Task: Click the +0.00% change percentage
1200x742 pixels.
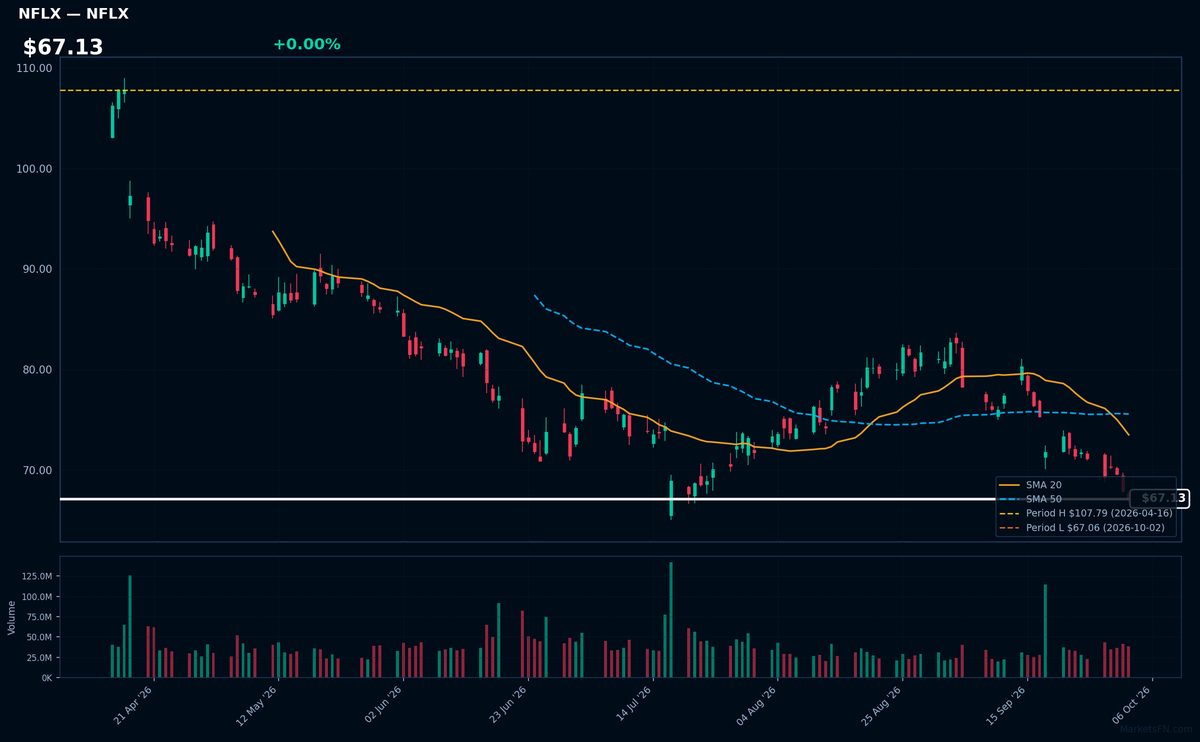Action: (x=306, y=44)
